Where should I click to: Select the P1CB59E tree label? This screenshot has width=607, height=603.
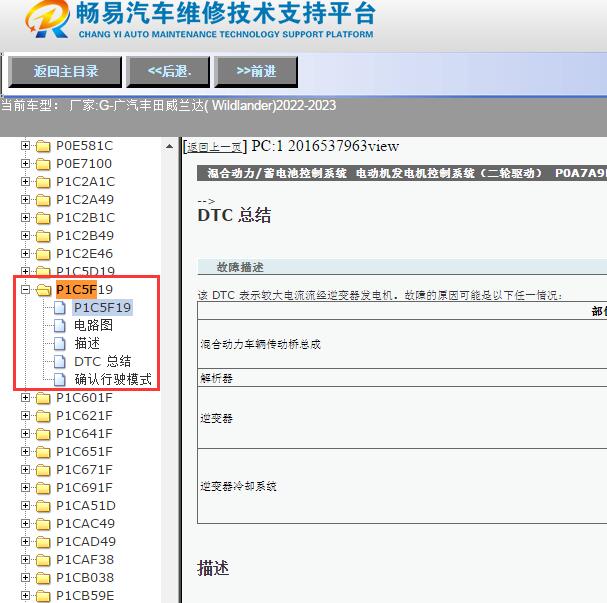[85, 596]
